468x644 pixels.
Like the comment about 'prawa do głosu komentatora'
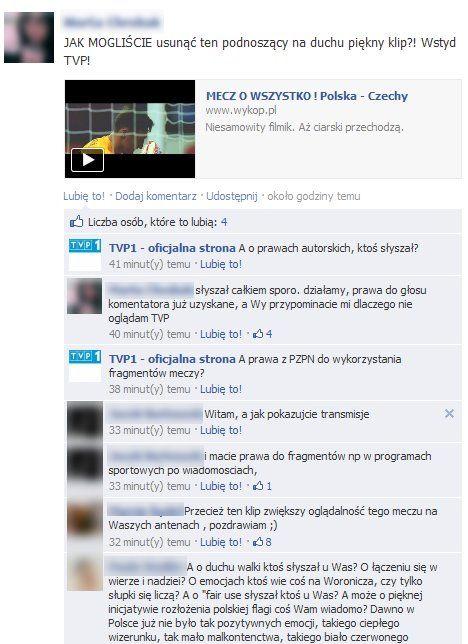tap(221, 334)
